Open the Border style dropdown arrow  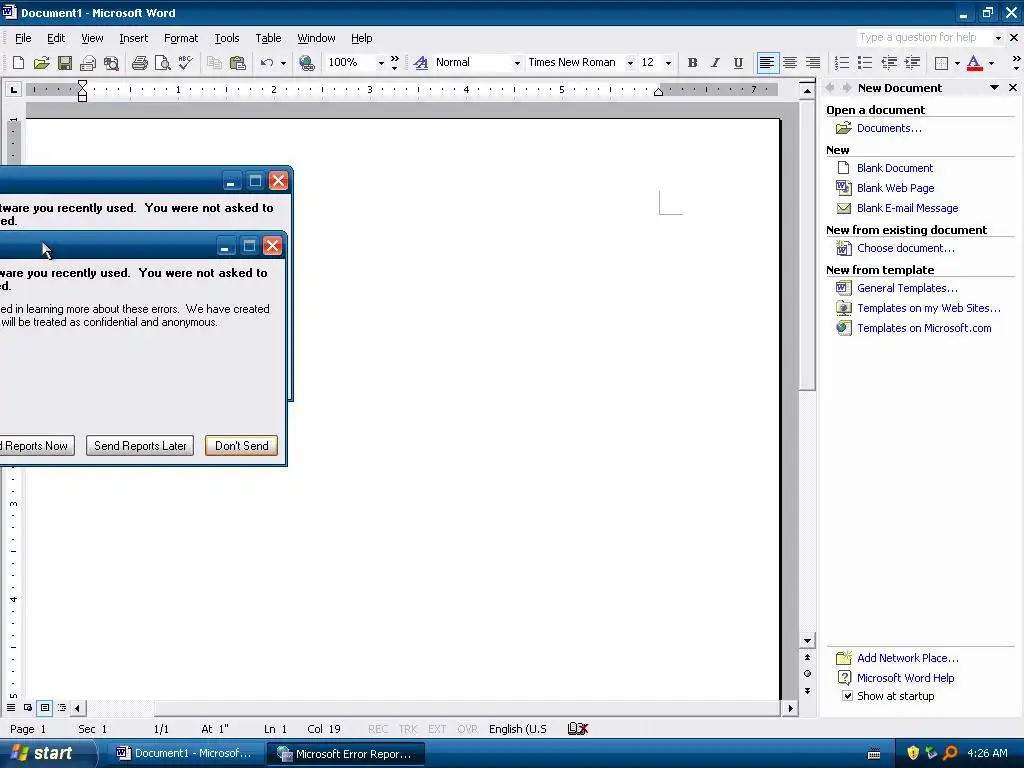coord(957,63)
